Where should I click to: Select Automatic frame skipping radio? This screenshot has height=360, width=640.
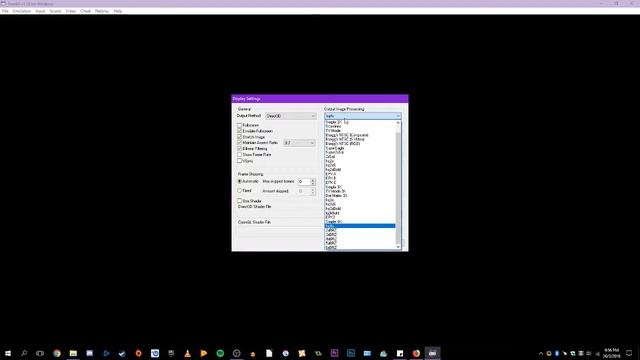(240, 181)
